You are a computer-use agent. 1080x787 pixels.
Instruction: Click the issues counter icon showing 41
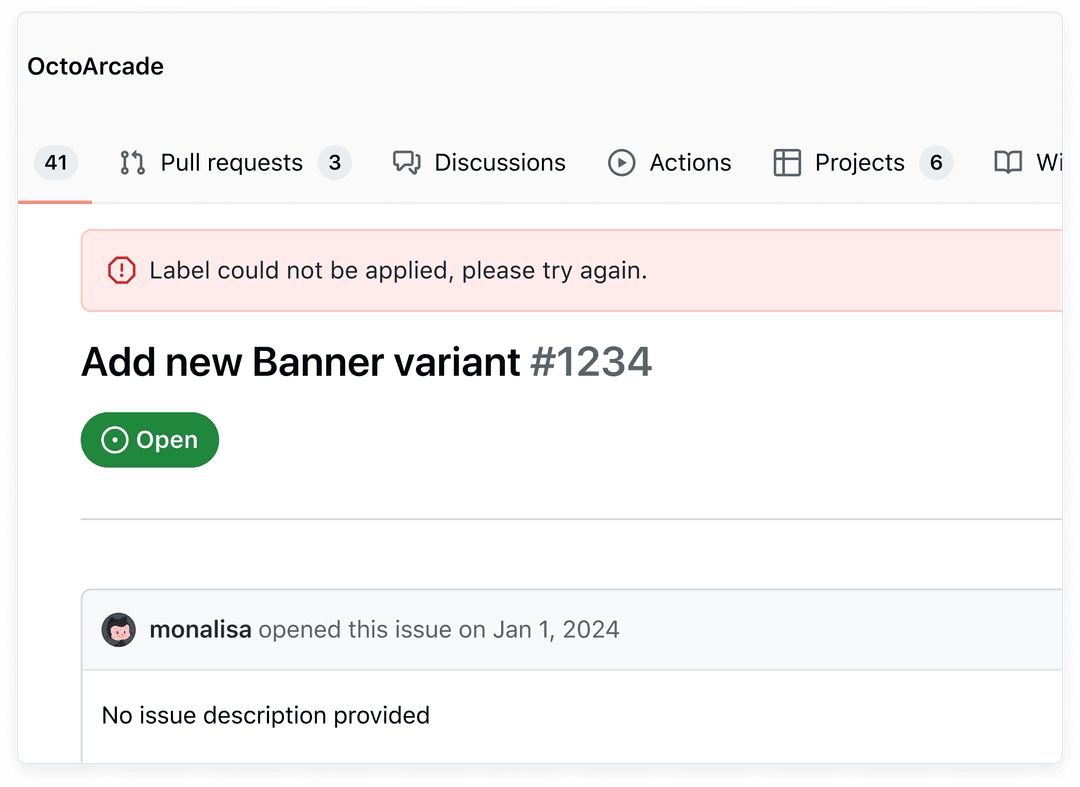(55, 162)
